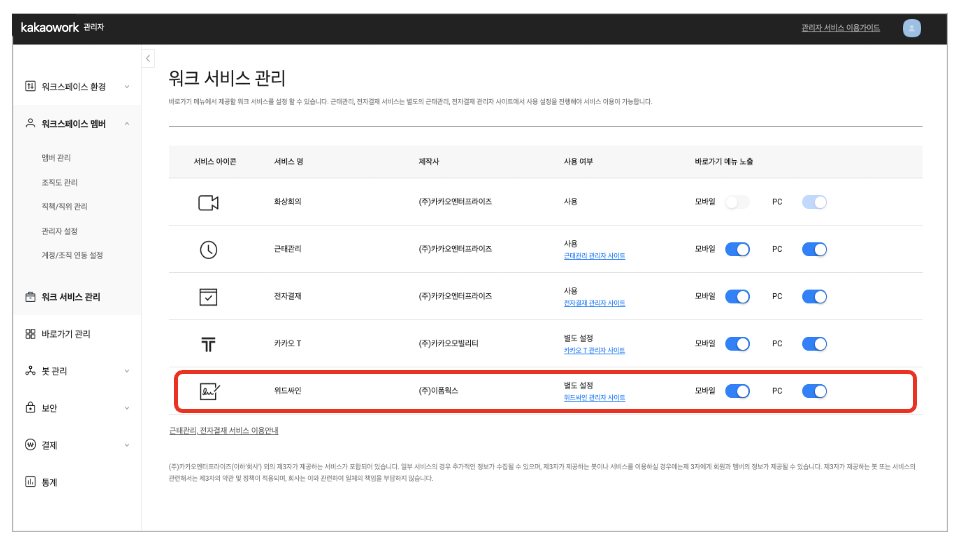
Task: Open 근태관리 관리자 사이트 link
Action: [x=594, y=256]
